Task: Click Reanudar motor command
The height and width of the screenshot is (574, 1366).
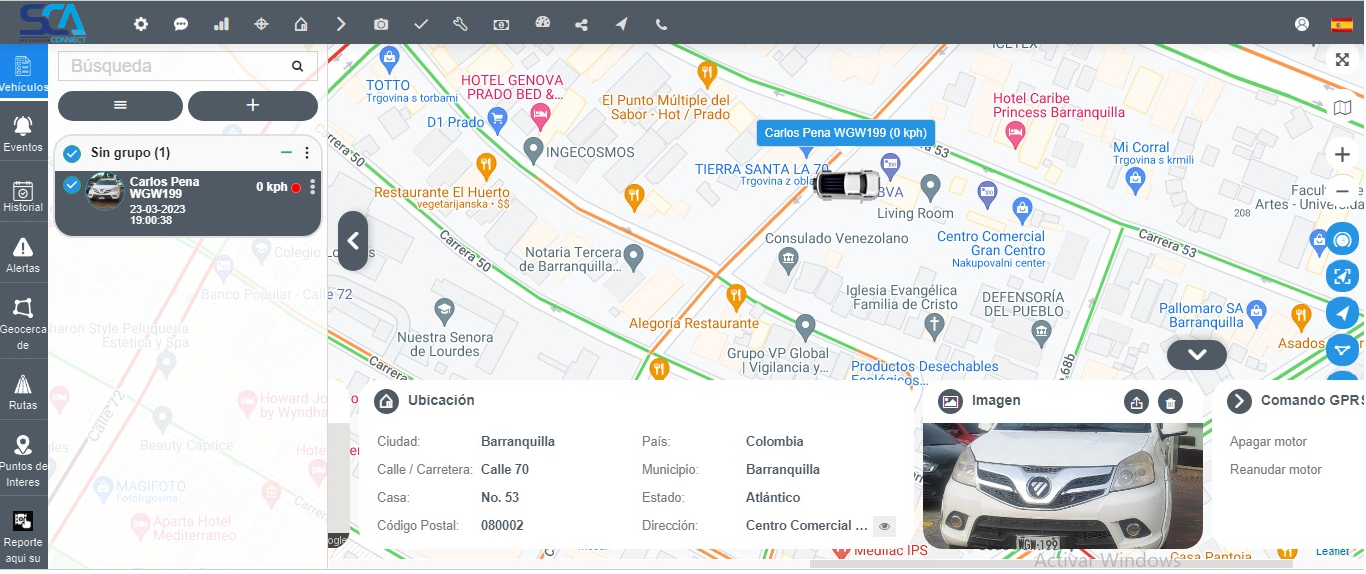Action: click(1275, 470)
